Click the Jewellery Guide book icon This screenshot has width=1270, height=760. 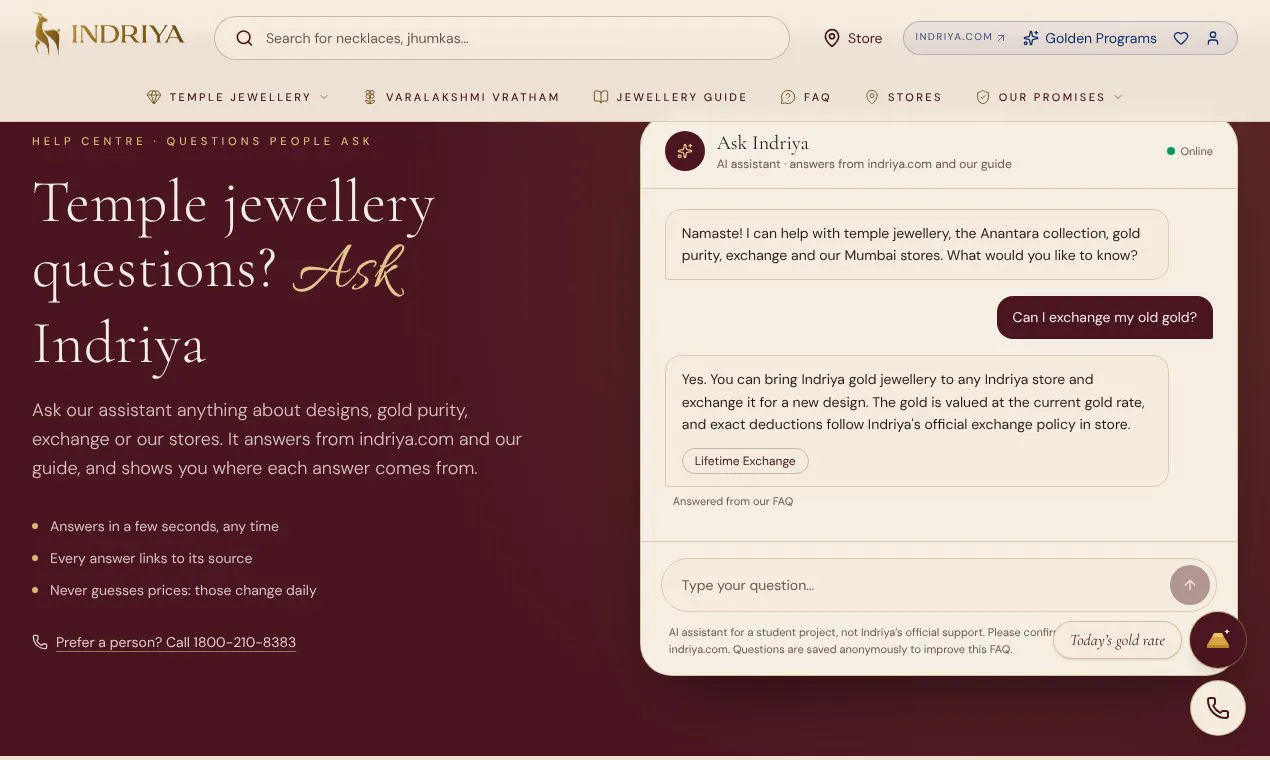coord(601,97)
